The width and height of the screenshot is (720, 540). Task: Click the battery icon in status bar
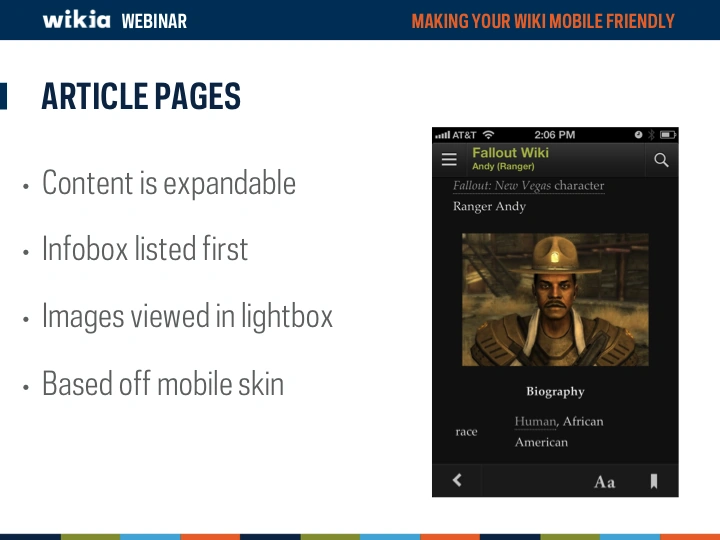tap(668, 135)
